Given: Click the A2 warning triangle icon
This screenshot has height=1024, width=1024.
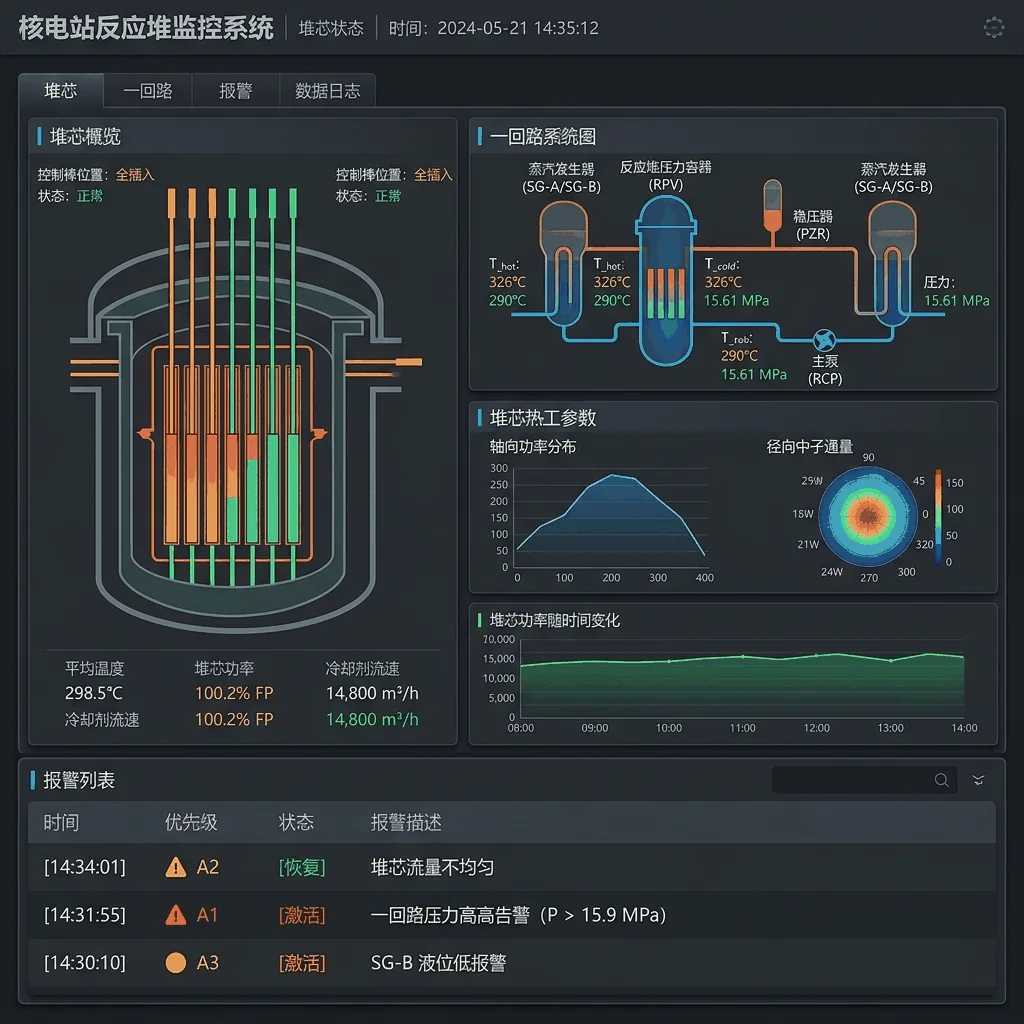Looking at the screenshot, I should pos(176,867).
